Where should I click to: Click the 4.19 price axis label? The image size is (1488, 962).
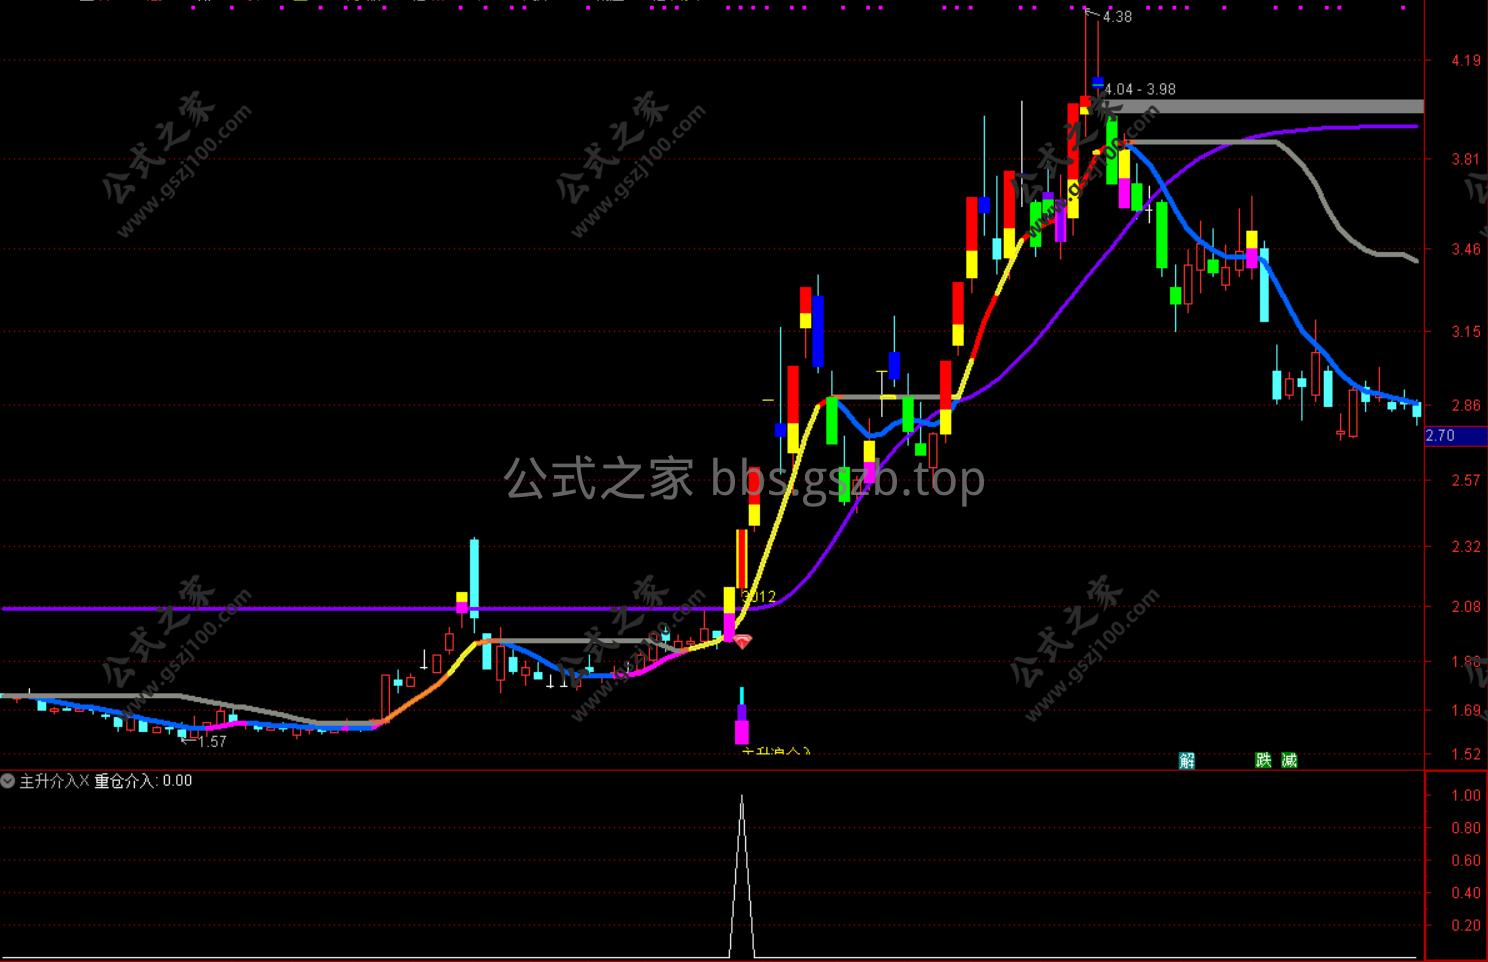(x=1466, y=61)
